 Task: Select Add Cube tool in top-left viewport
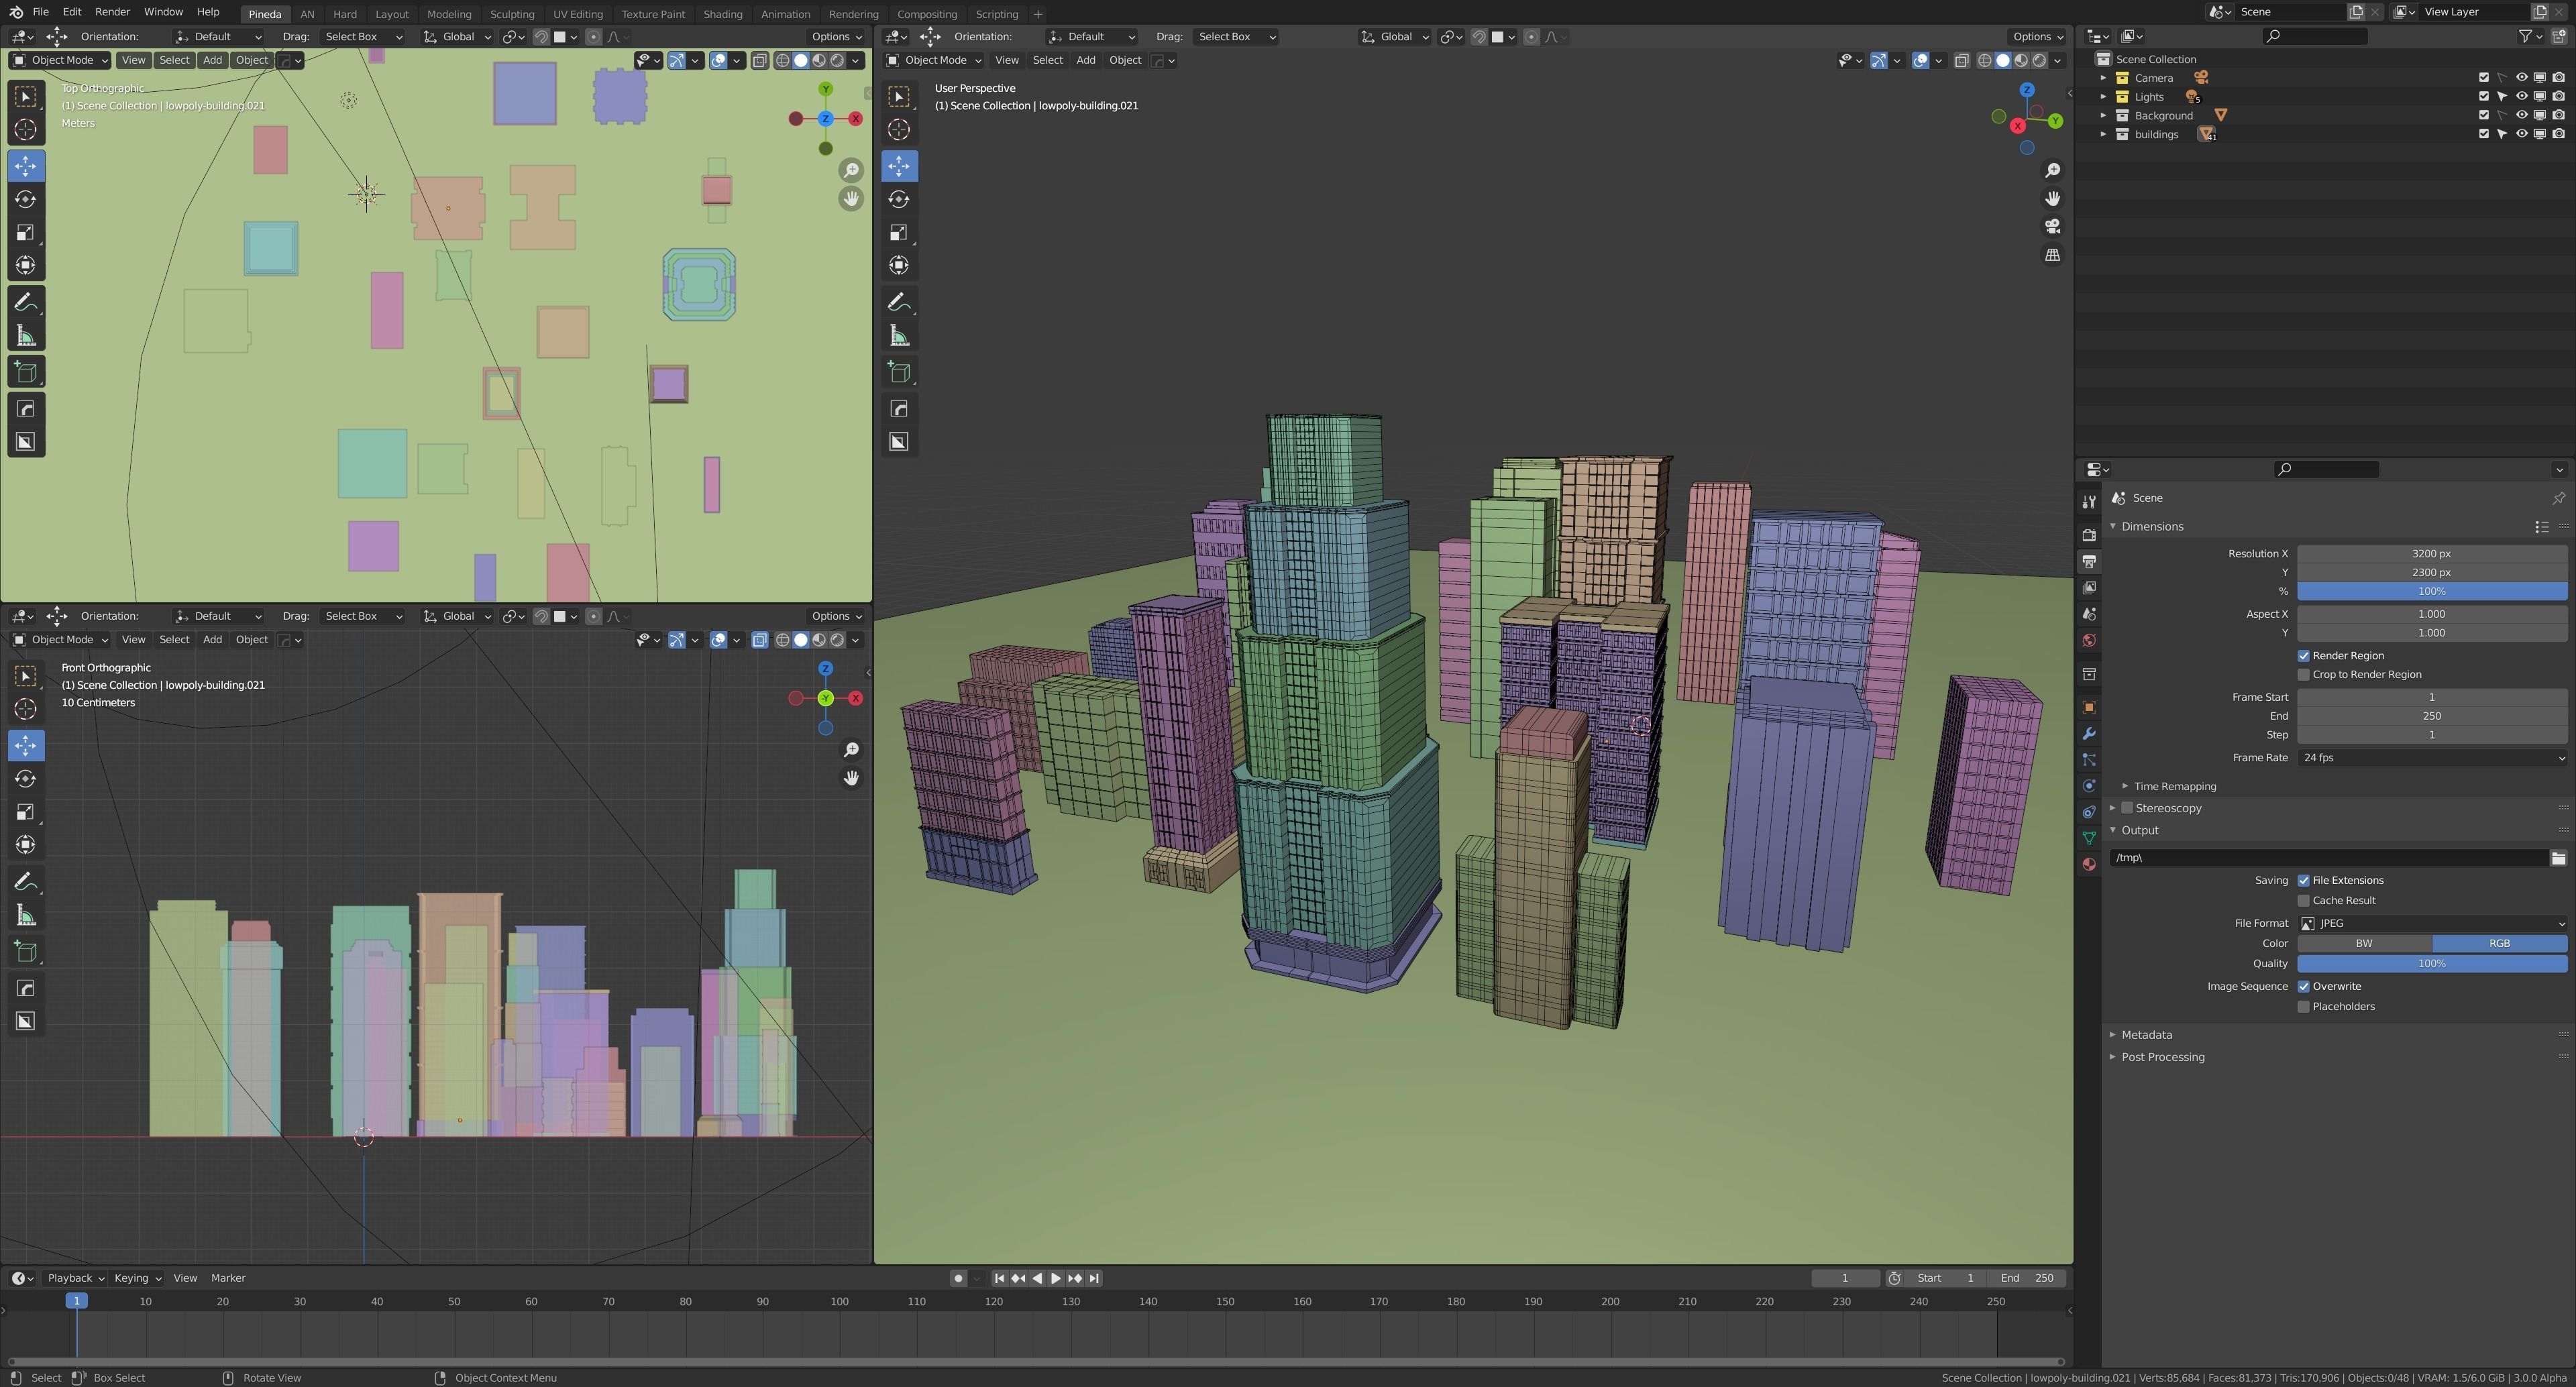(x=26, y=372)
